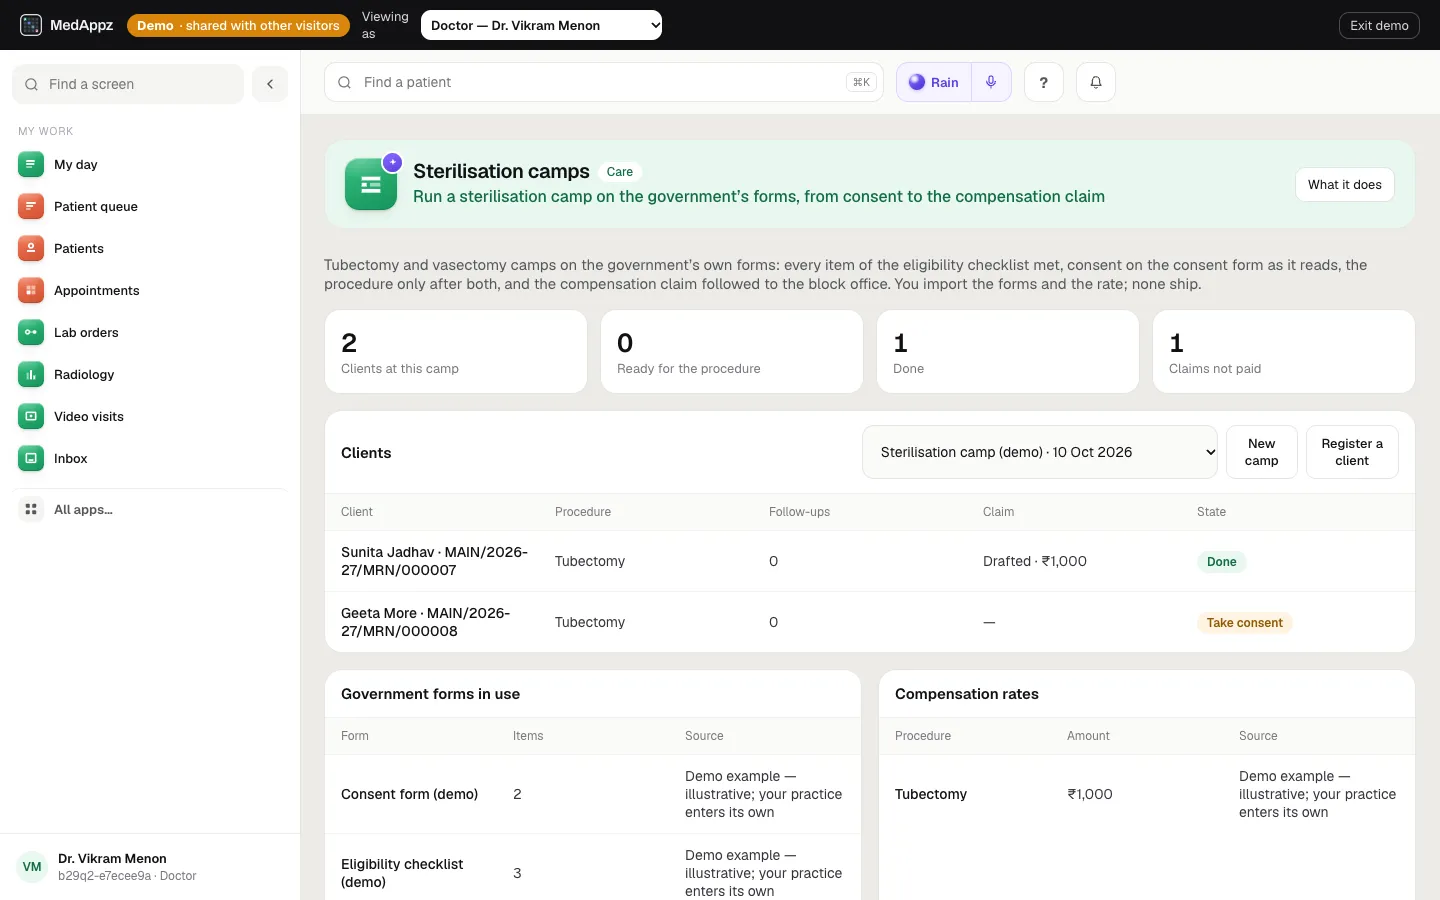Open My day from sidebar
The height and width of the screenshot is (900, 1440).
point(150,164)
